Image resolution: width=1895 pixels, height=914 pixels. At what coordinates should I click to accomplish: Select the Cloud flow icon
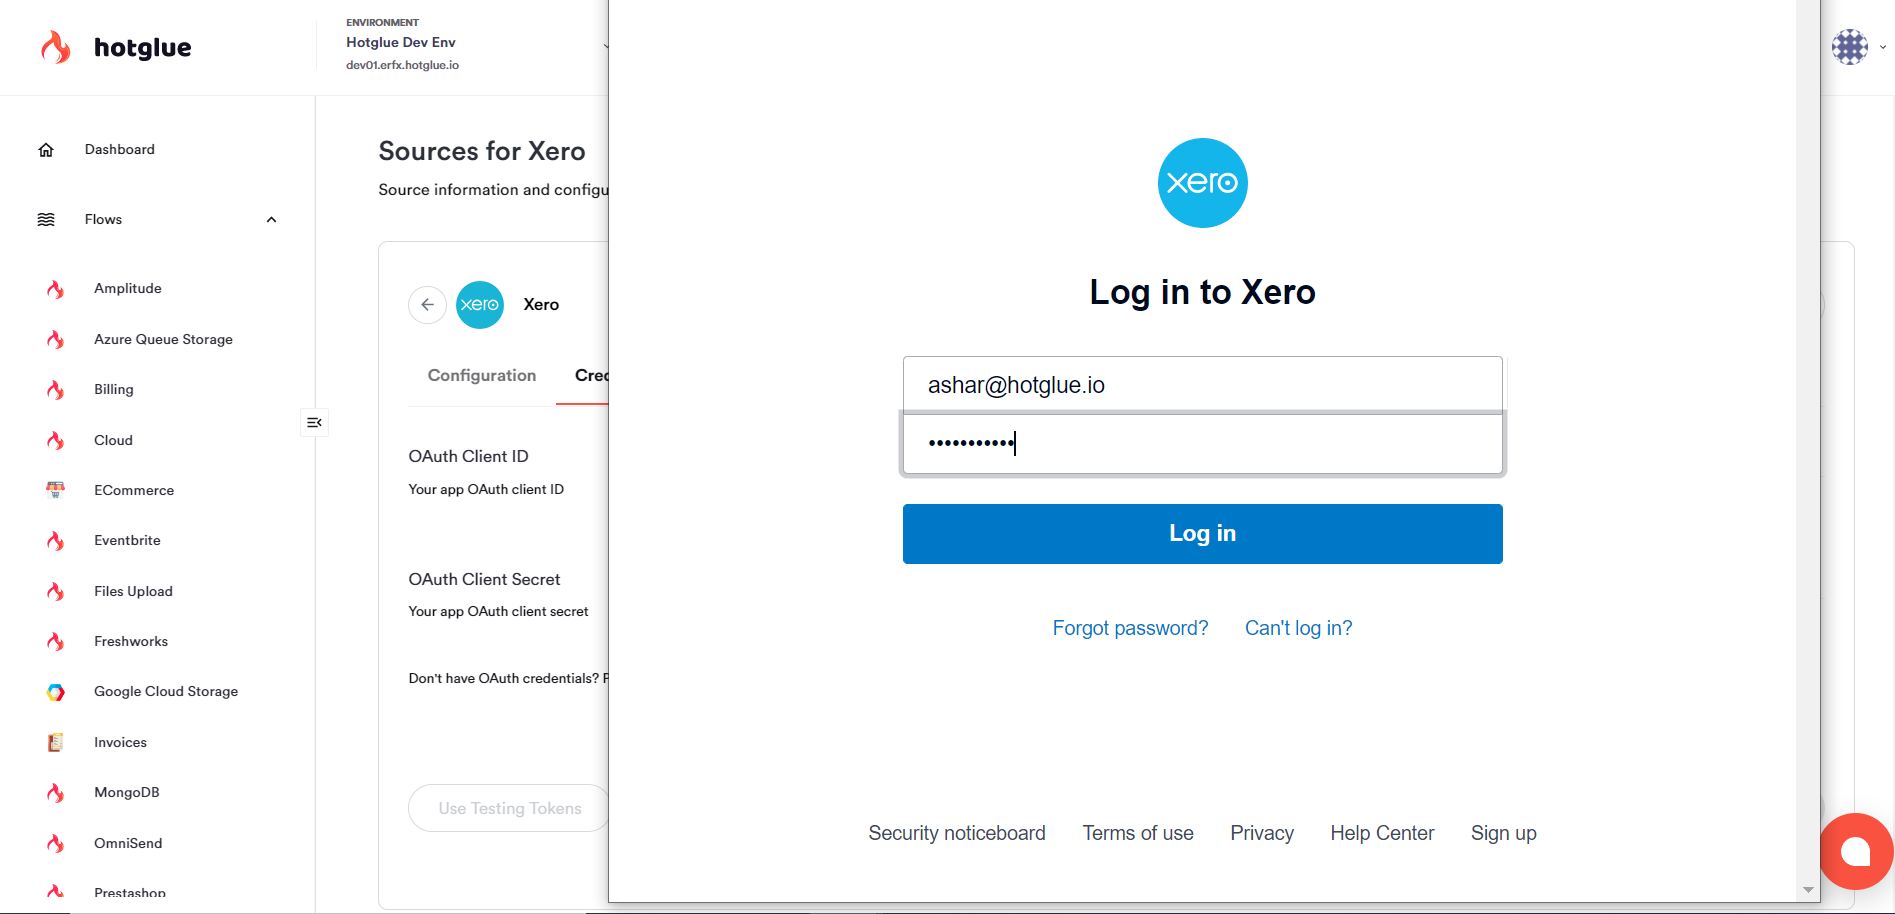point(56,441)
